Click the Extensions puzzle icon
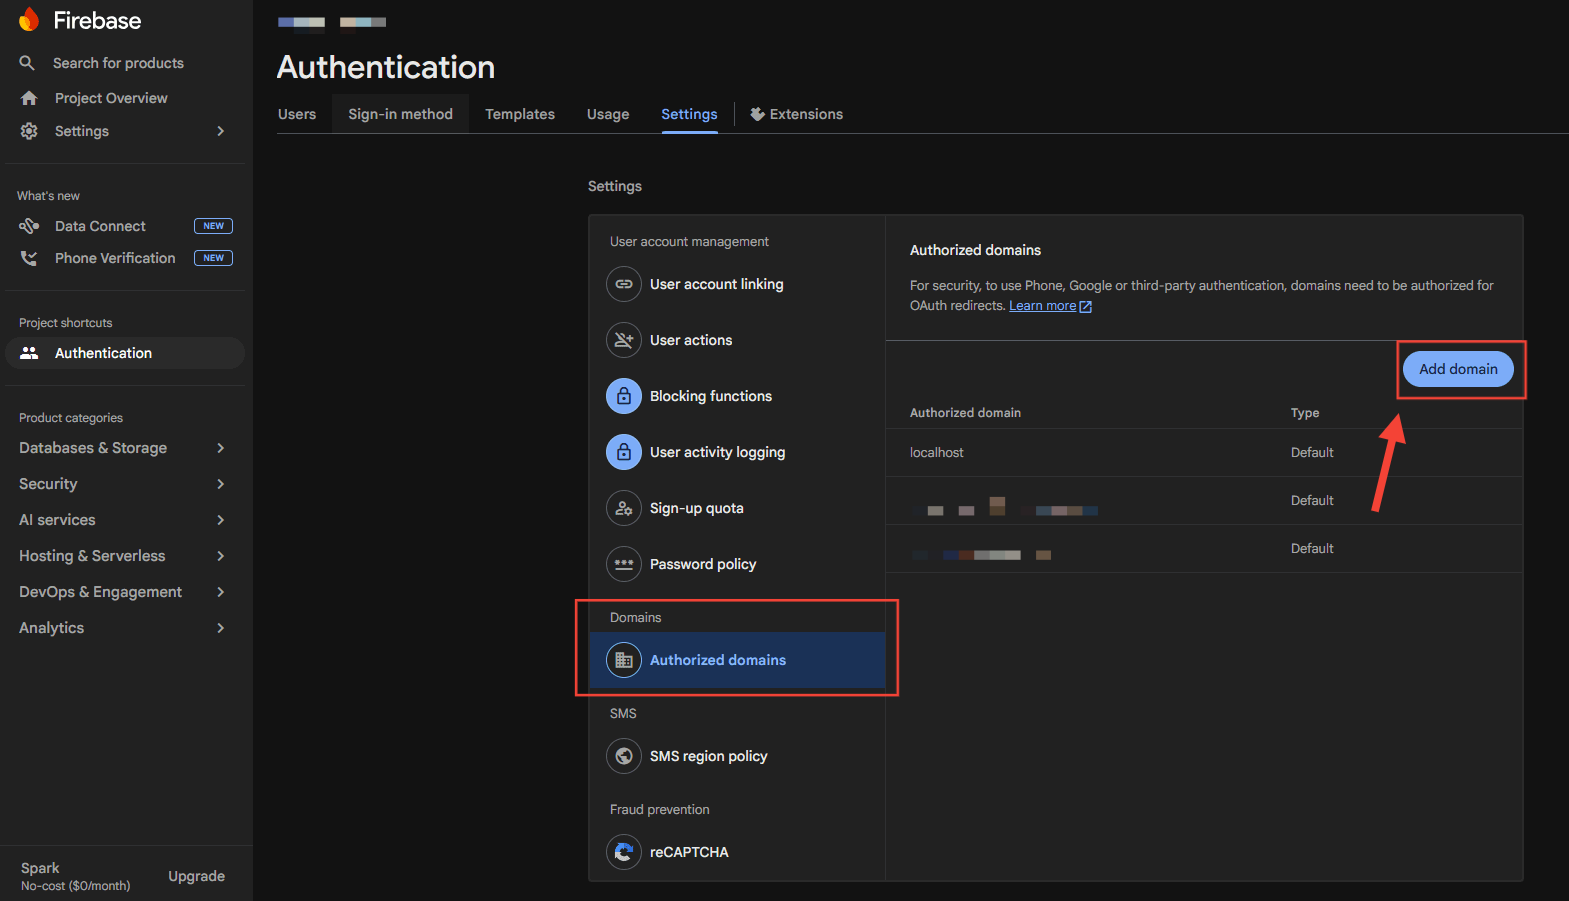This screenshot has height=901, width=1569. click(758, 114)
